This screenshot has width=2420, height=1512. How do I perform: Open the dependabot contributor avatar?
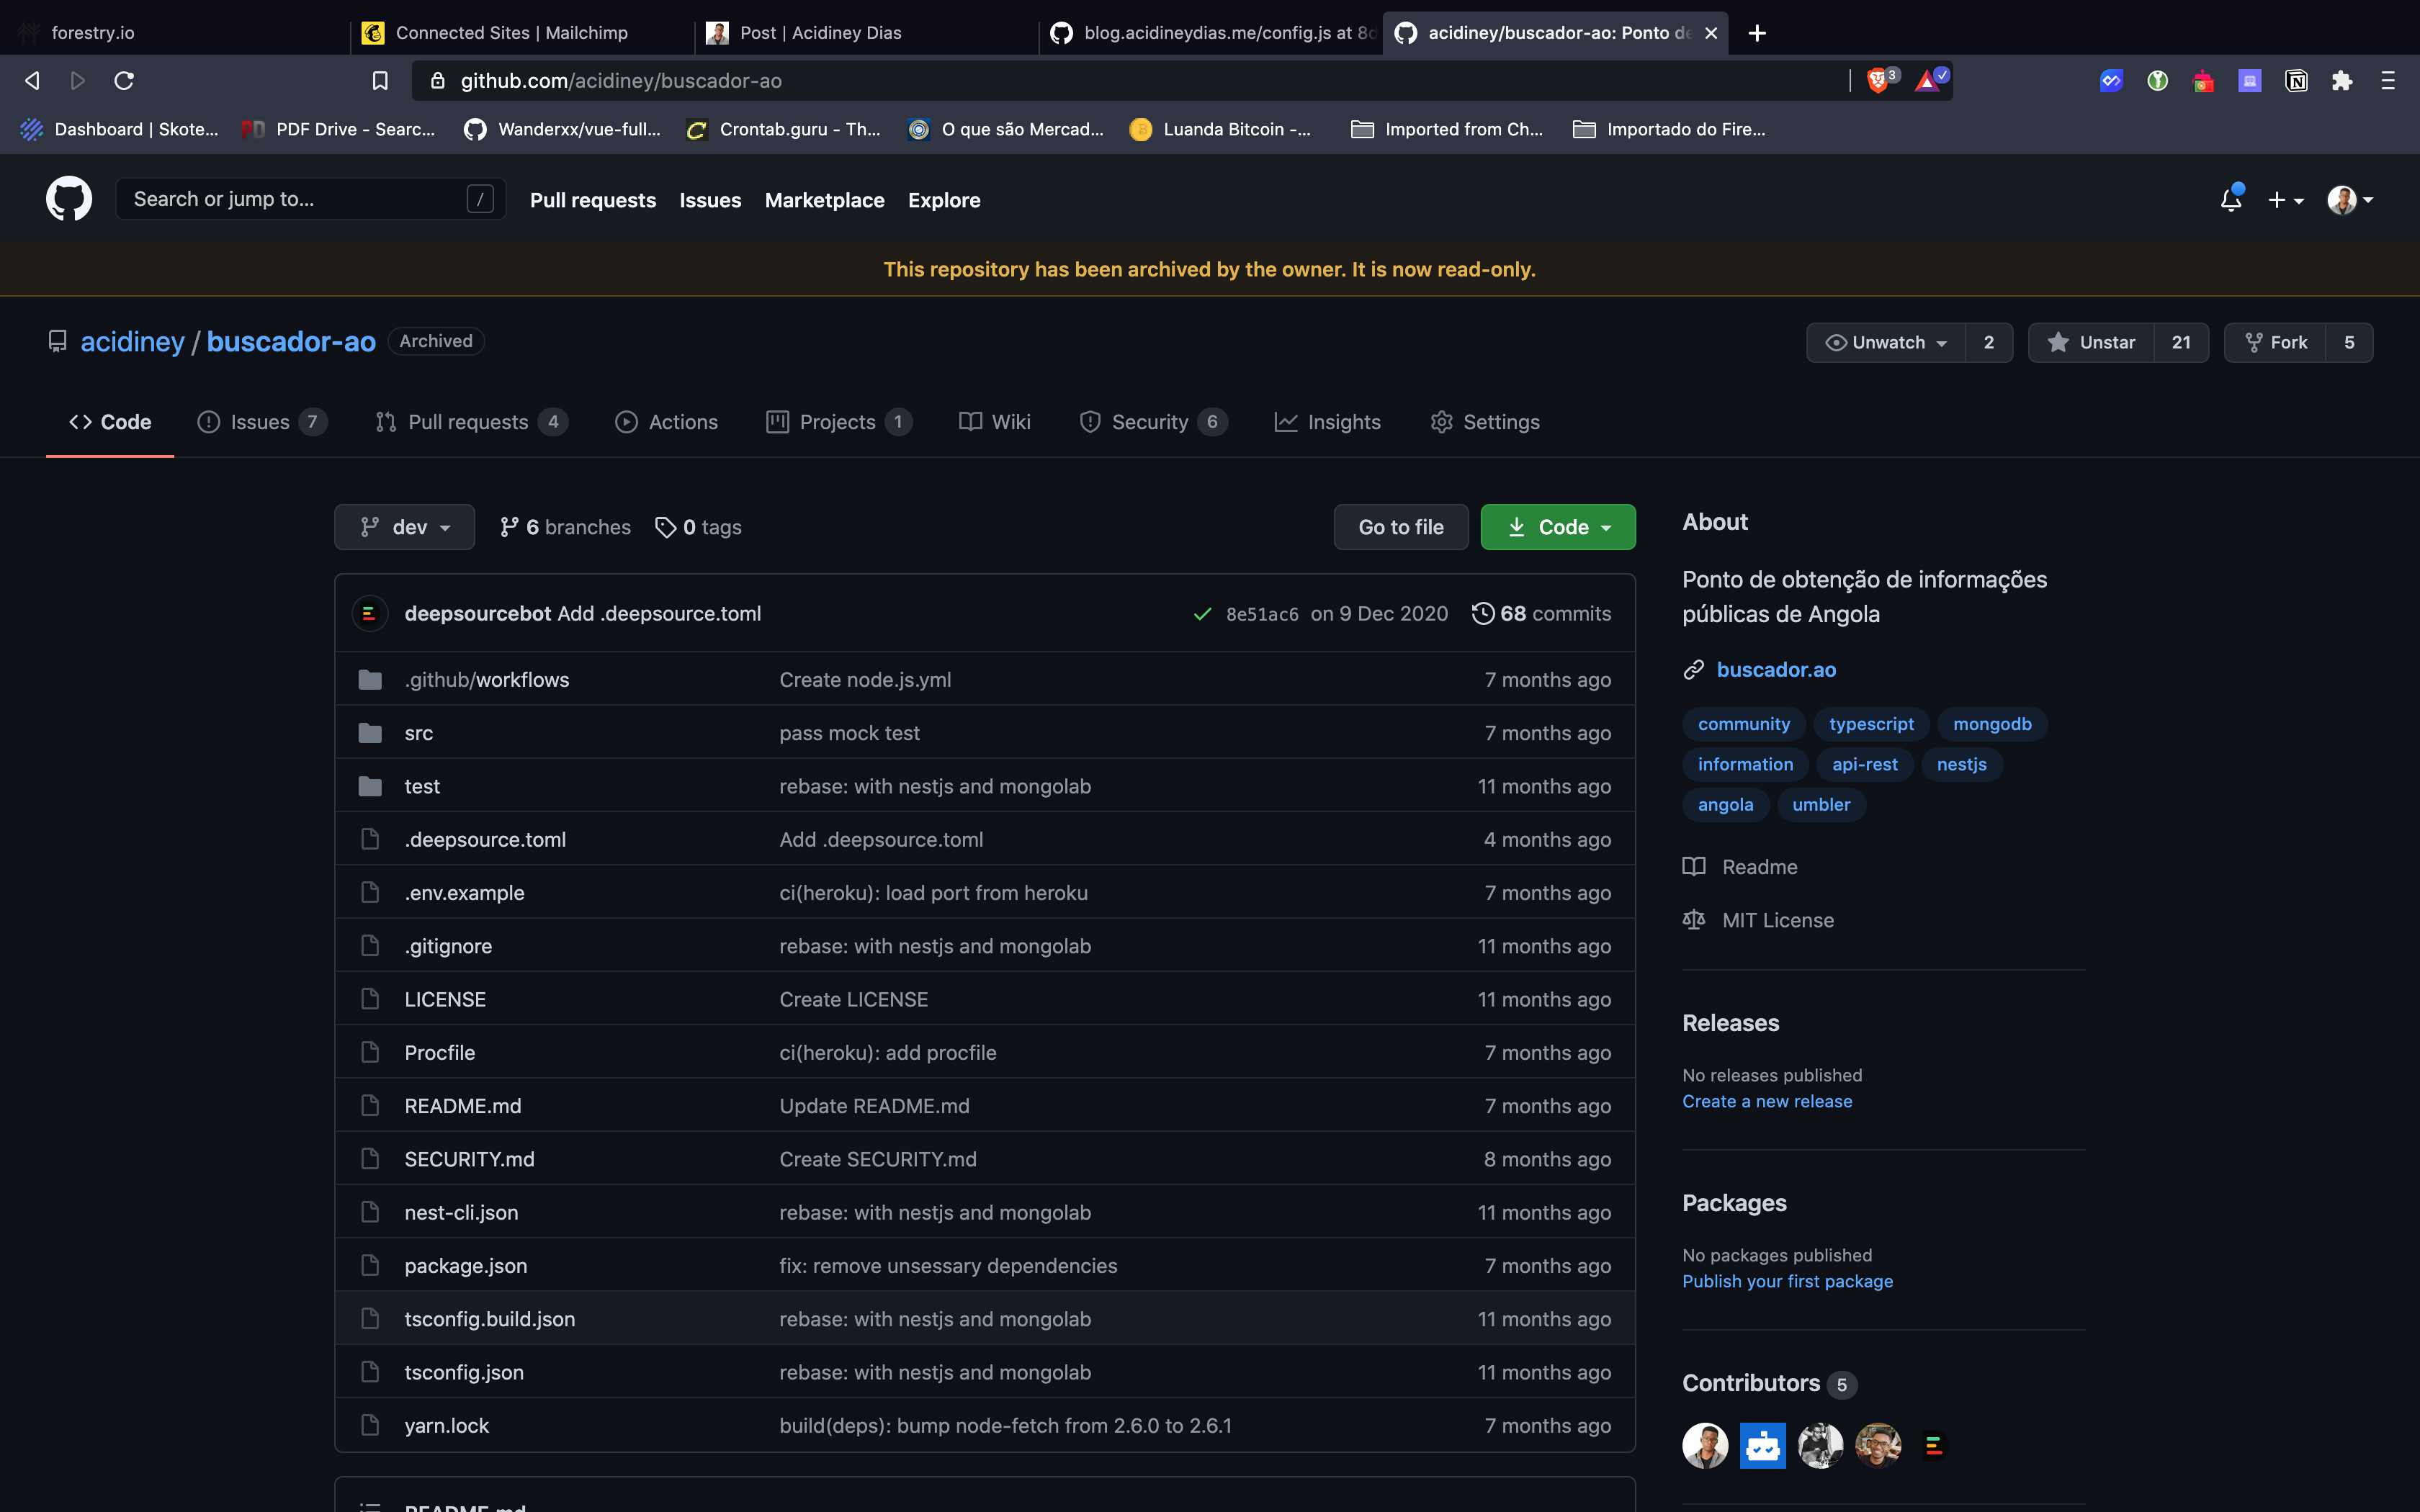pyautogui.click(x=1763, y=1445)
